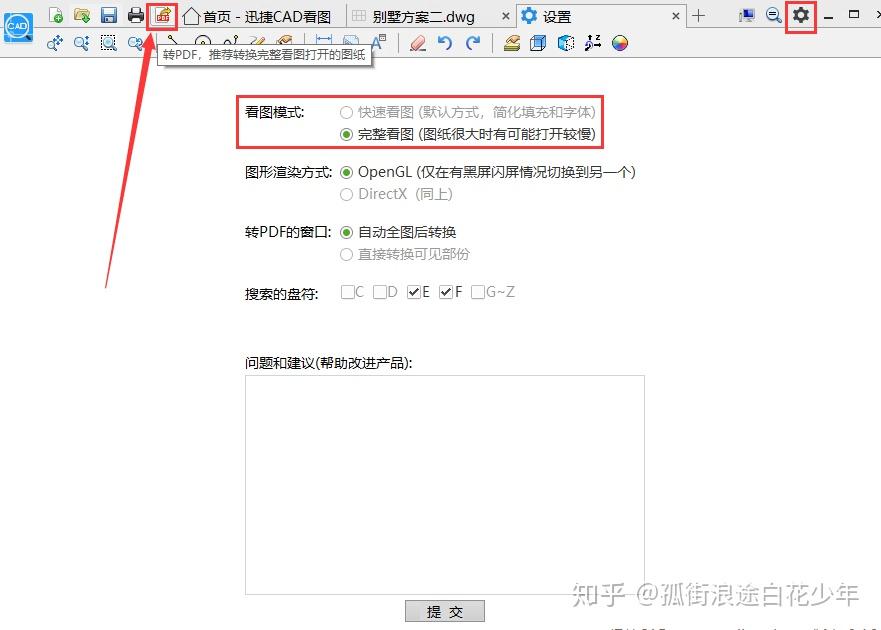The image size is (881, 630).
Task: Uncheck search drive E
Action: 414,292
